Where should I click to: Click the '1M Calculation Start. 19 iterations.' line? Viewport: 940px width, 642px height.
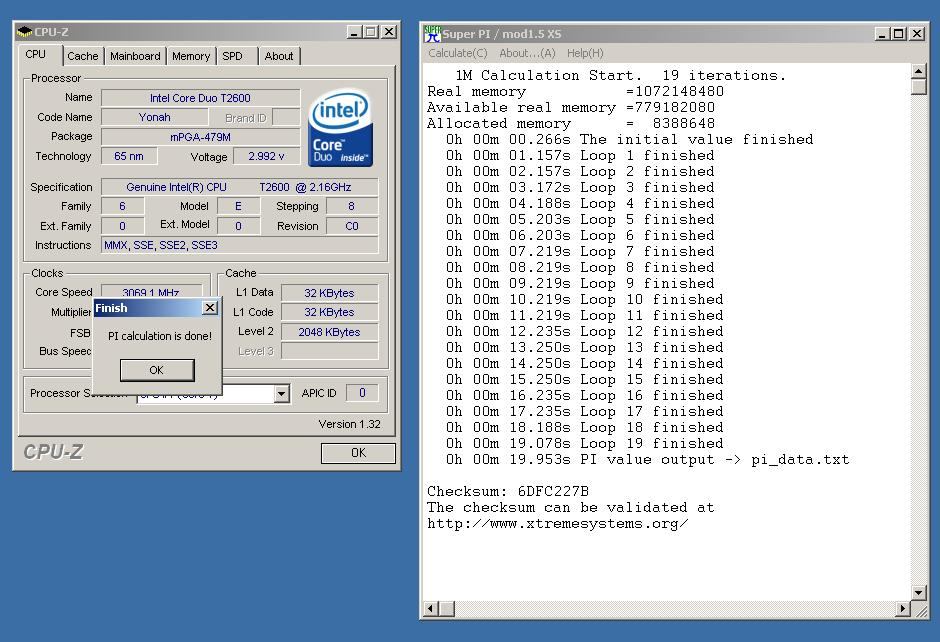coord(620,76)
